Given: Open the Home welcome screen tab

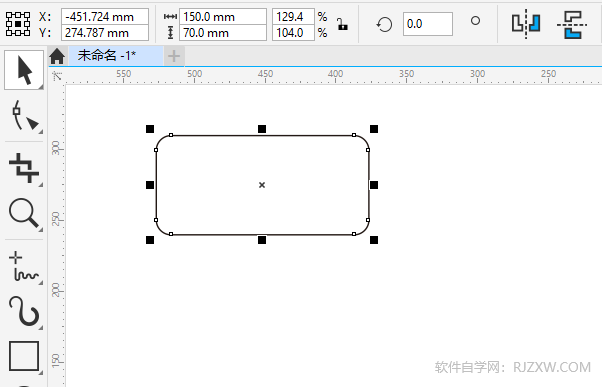Looking at the screenshot, I should [57, 56].
